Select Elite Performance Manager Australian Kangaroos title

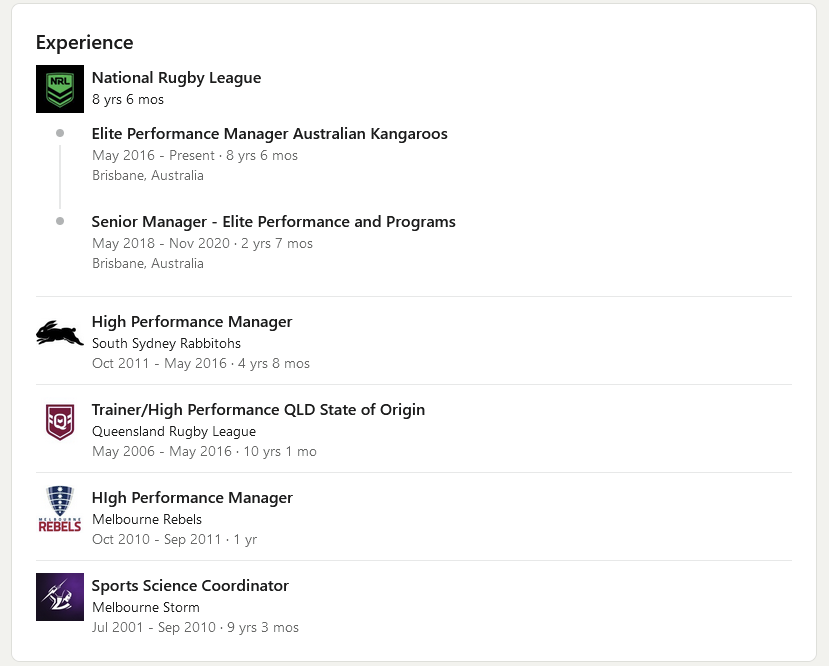coord(270,134)
